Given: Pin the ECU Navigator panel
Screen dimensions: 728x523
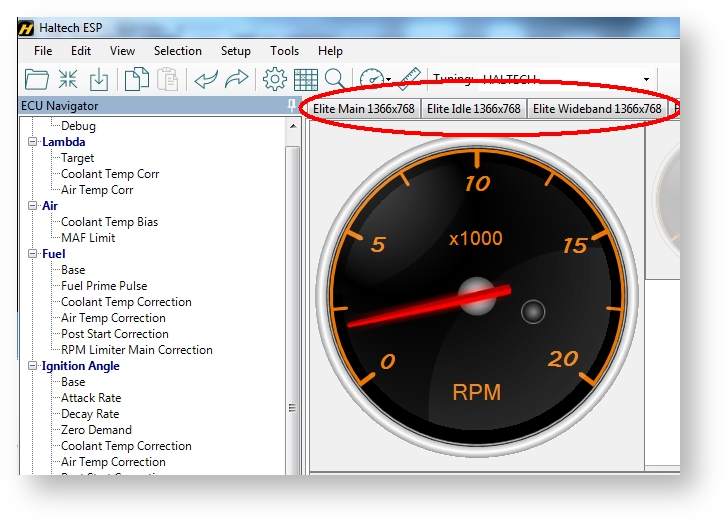Looking at the screenshot, I should coord(291,105).
